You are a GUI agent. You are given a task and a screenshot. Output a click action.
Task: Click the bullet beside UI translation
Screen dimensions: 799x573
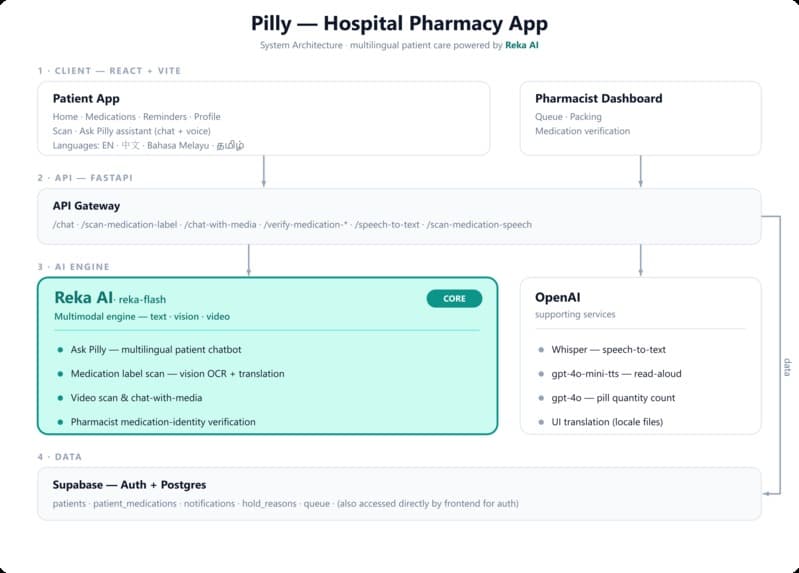(x=541, y=422)
